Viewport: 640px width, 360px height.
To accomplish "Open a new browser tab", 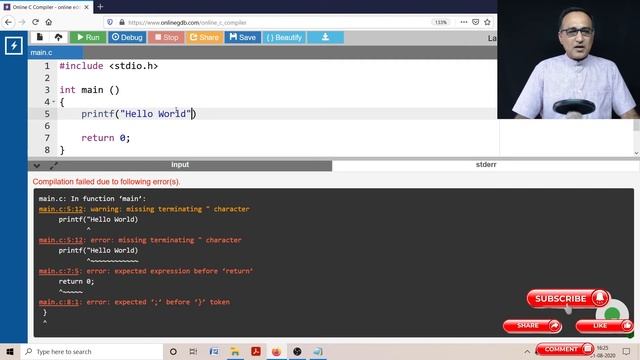I will [100, 7].
